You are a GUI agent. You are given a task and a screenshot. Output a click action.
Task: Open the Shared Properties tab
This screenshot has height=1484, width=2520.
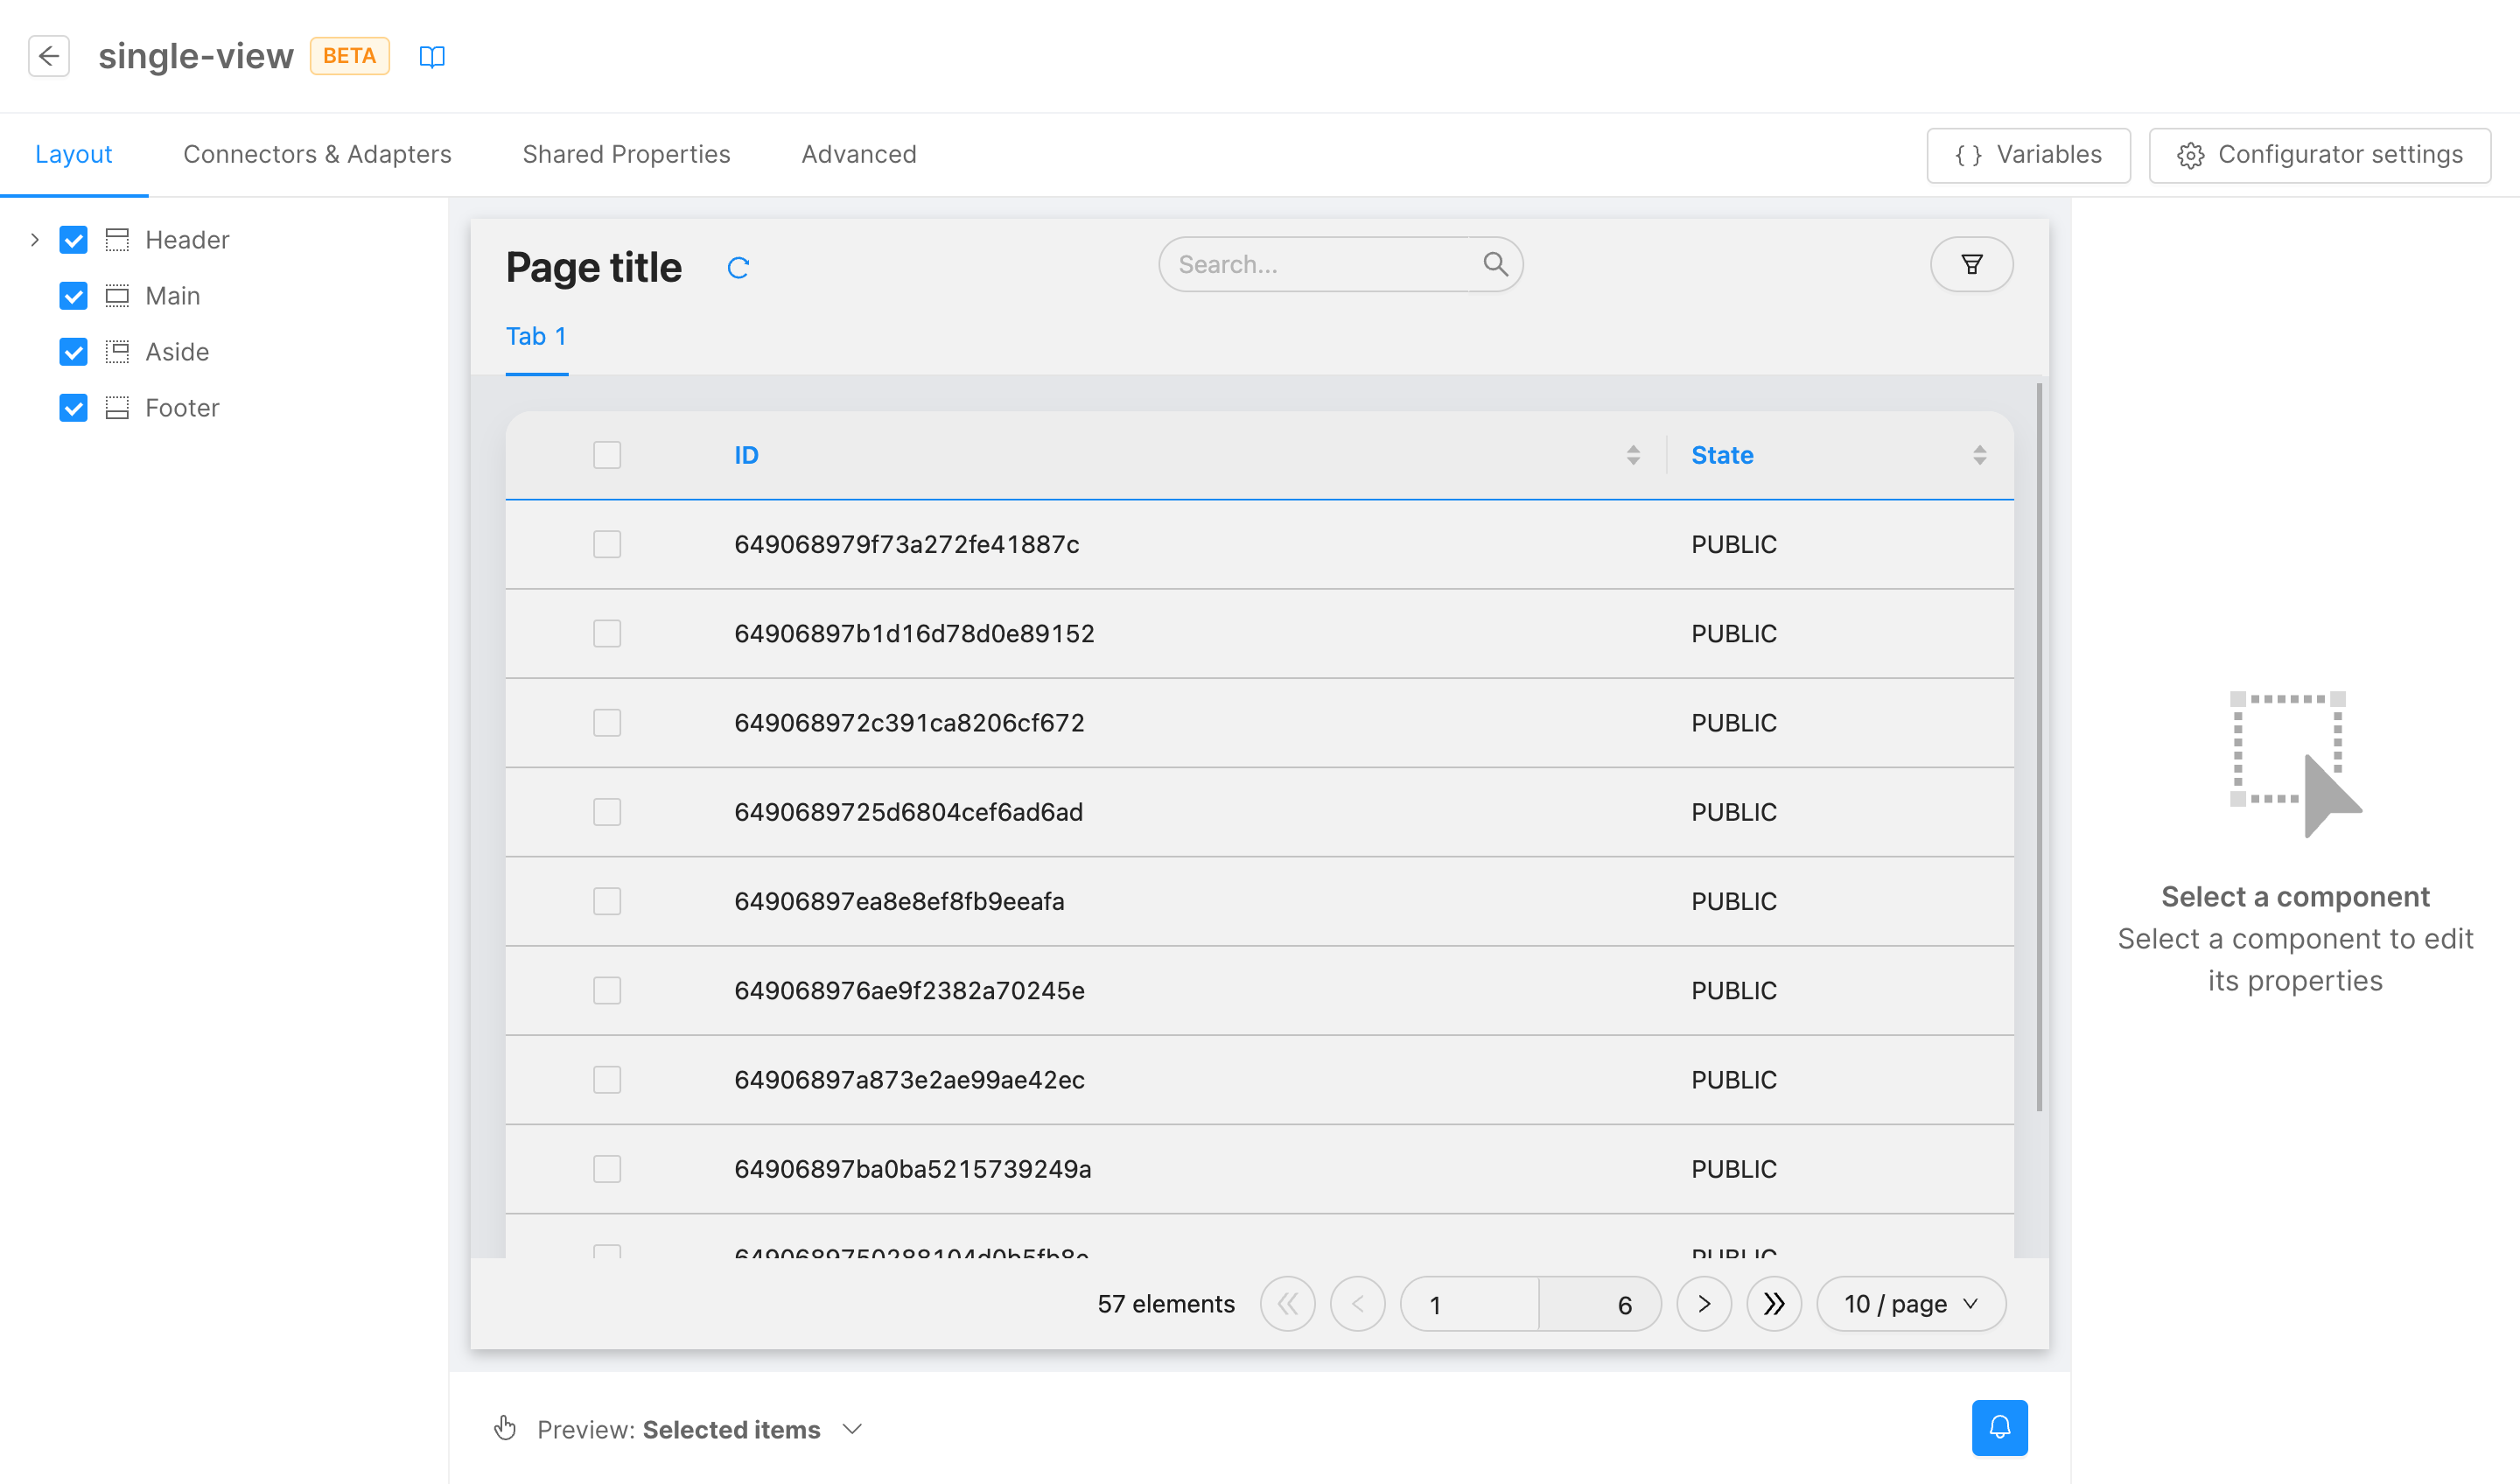click(x=626, y=154)
